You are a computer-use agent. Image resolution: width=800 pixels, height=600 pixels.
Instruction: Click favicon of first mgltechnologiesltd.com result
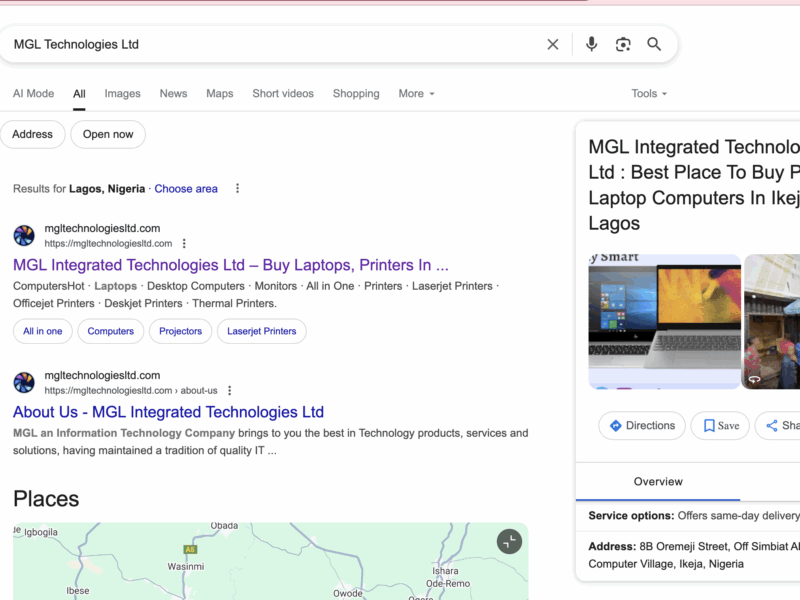(24, 236)
